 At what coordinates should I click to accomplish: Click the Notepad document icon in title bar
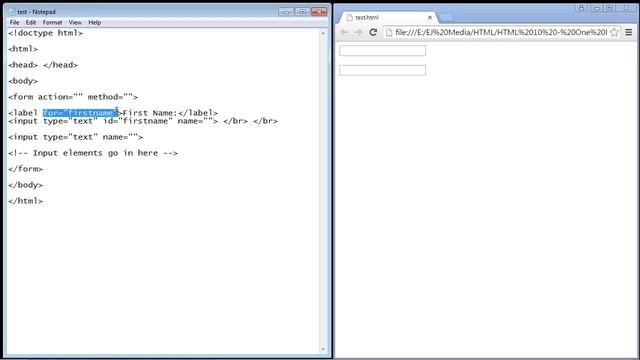pos(12,12)
